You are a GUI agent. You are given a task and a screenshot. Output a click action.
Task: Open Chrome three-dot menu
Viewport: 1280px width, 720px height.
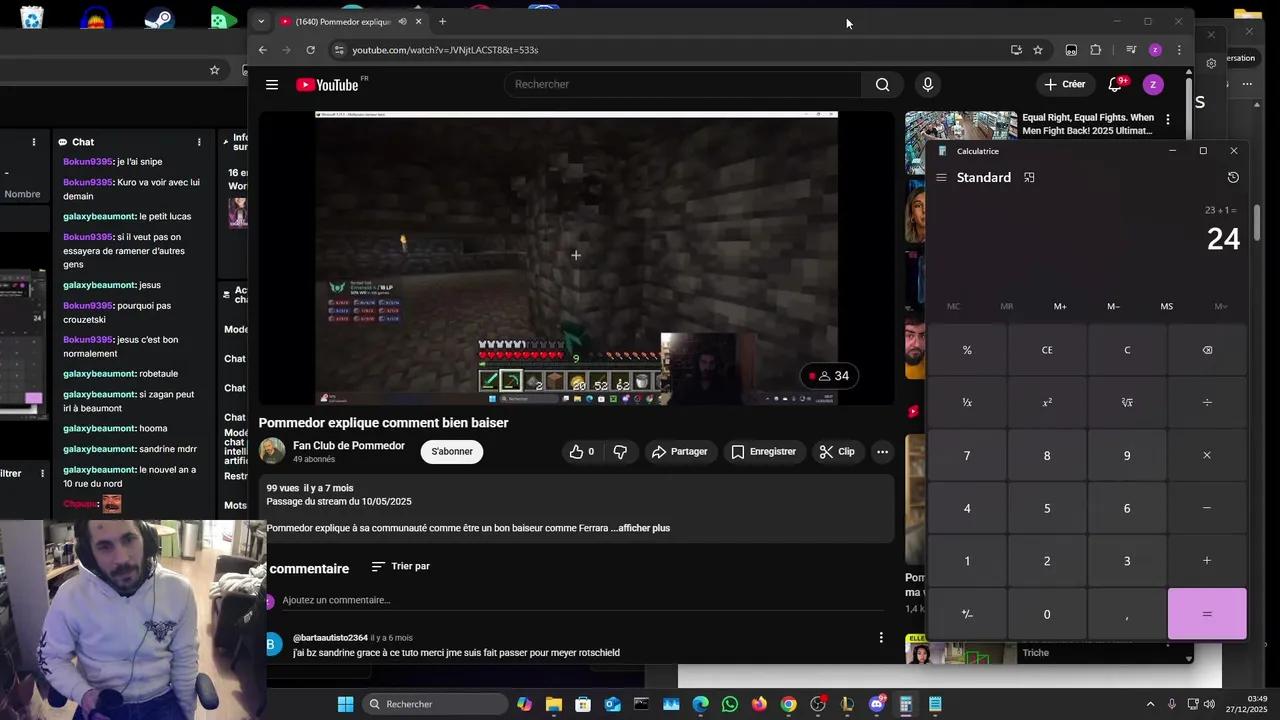[x=1179, y=50]
